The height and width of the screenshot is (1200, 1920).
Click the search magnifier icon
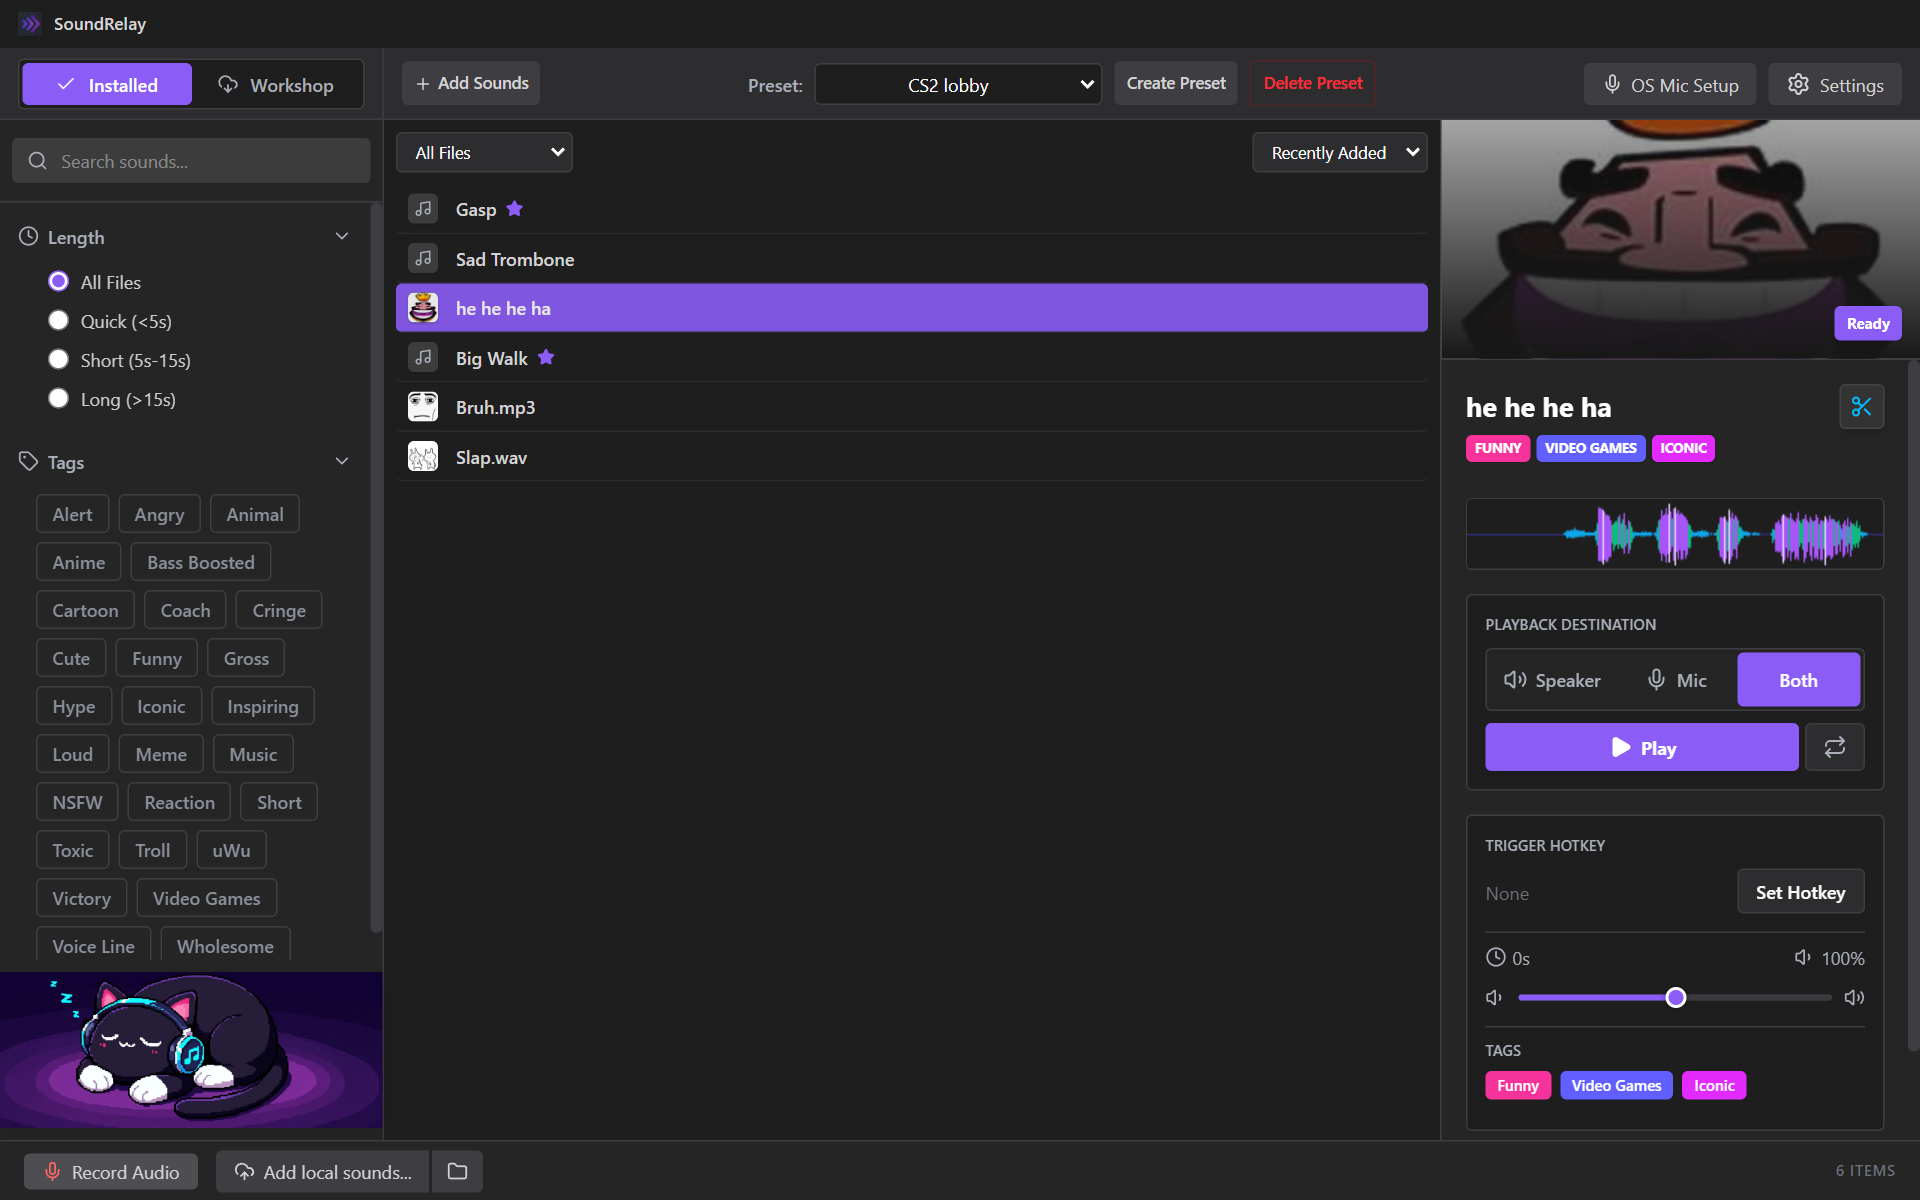[38, 161]
